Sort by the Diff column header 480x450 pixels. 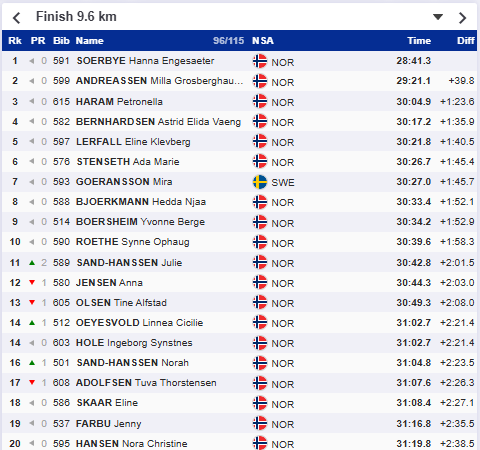point(466,41)
